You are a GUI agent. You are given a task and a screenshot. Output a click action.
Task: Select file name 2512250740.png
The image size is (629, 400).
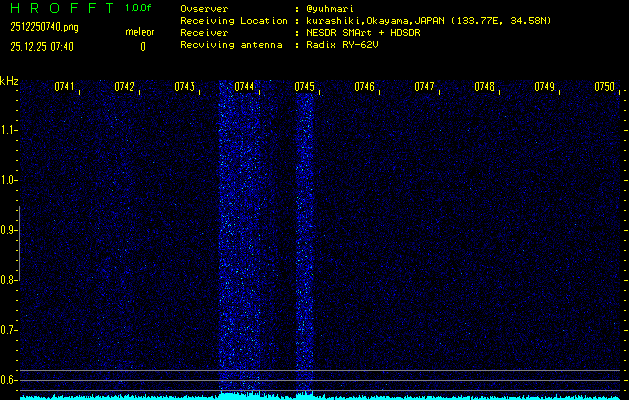tap(44, 27)
